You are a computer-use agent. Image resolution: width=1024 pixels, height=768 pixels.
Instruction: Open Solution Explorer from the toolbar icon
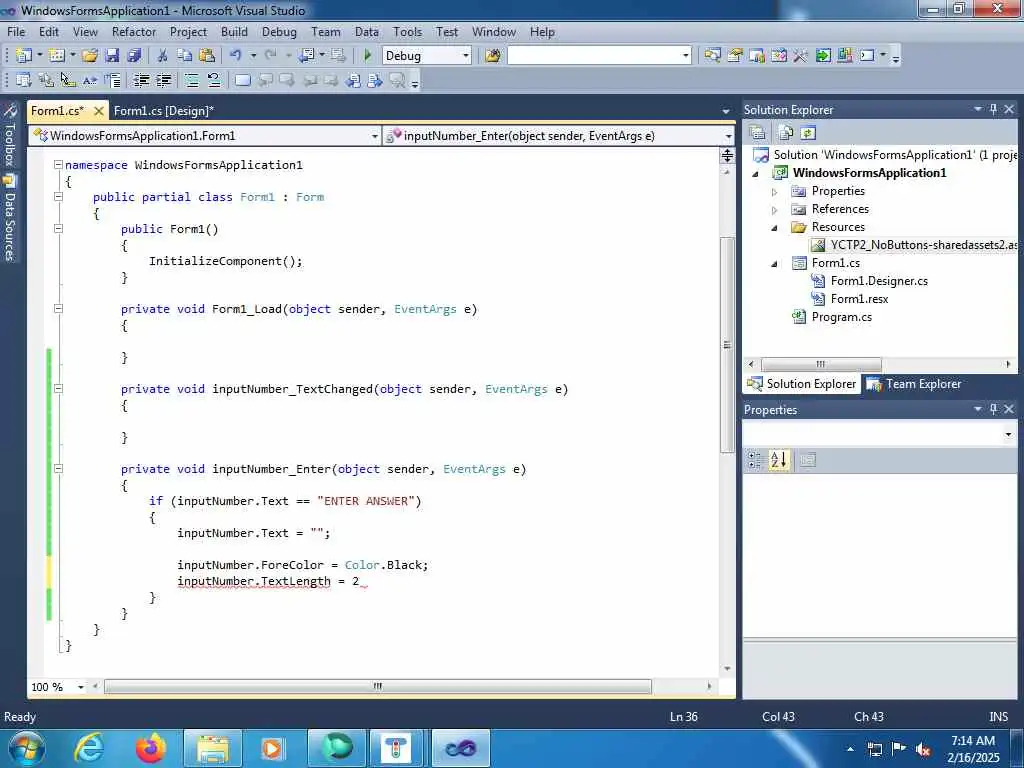pos(712,56)
